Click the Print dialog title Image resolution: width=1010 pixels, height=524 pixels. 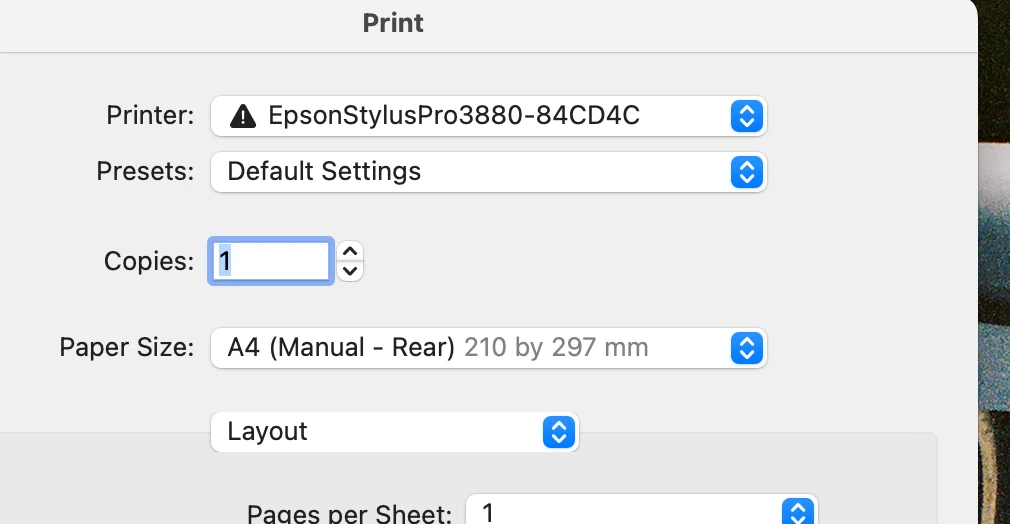pos(393,23)
